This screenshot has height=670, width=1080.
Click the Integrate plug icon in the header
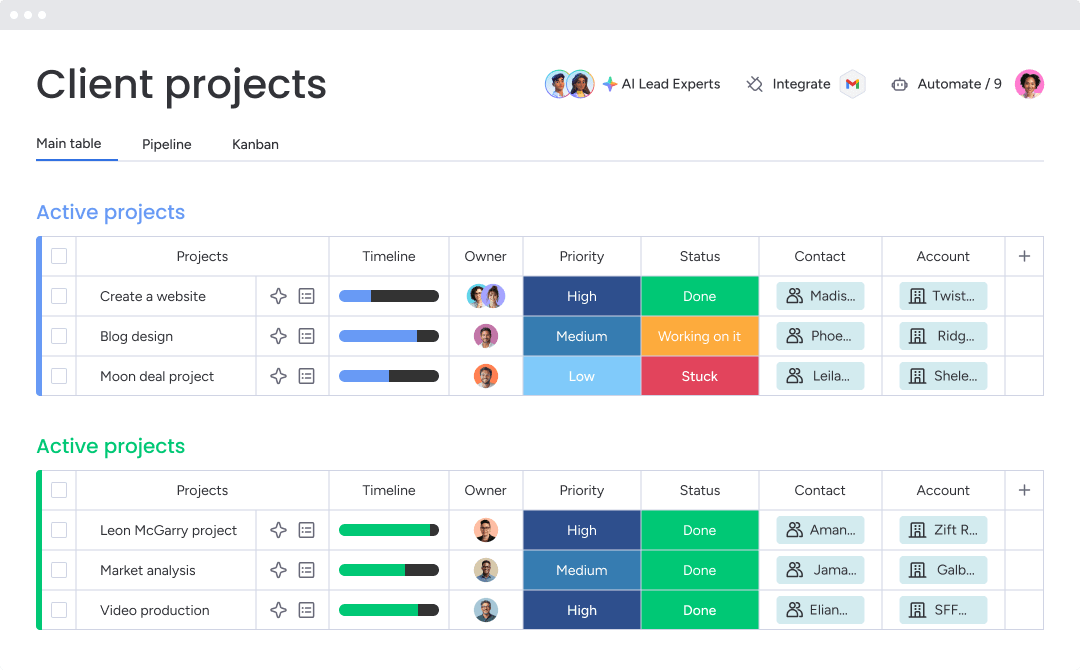click(x=754, y=84)
